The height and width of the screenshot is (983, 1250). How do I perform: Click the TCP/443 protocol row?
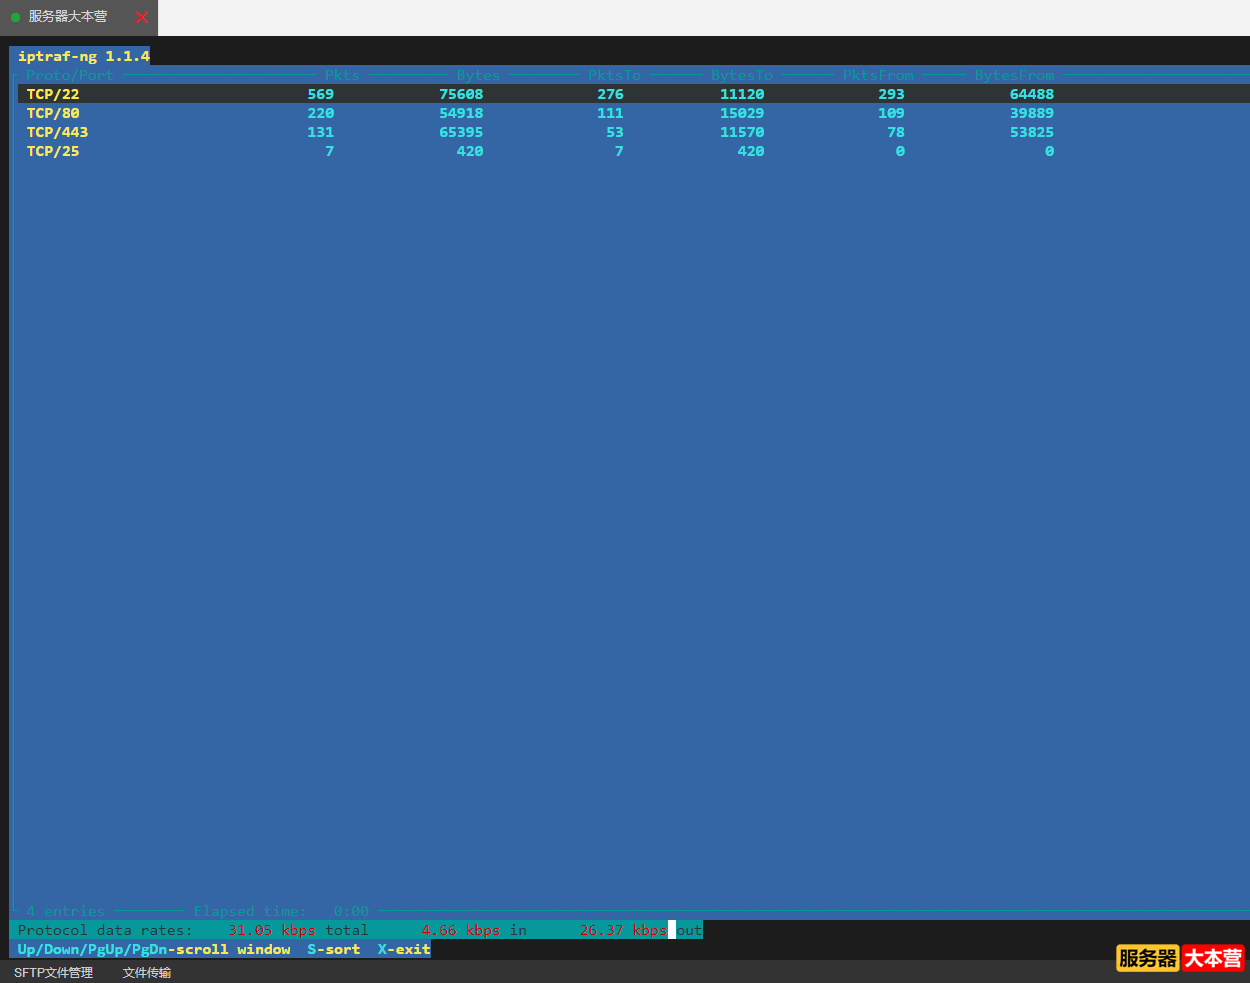click(x=57, y=132)
